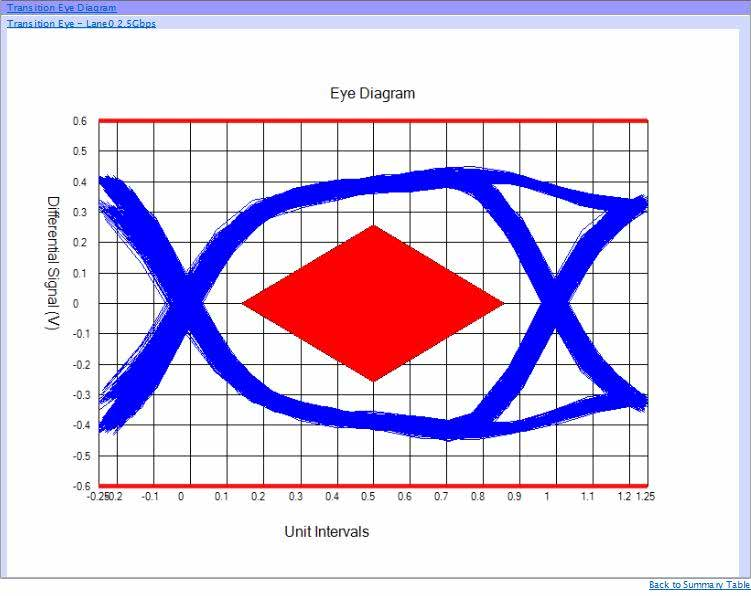Image resolution: width=751 pixels, height=596 pixels.
Task: Click the 0.9 x-axis tick label
Action: pos(514,496)
